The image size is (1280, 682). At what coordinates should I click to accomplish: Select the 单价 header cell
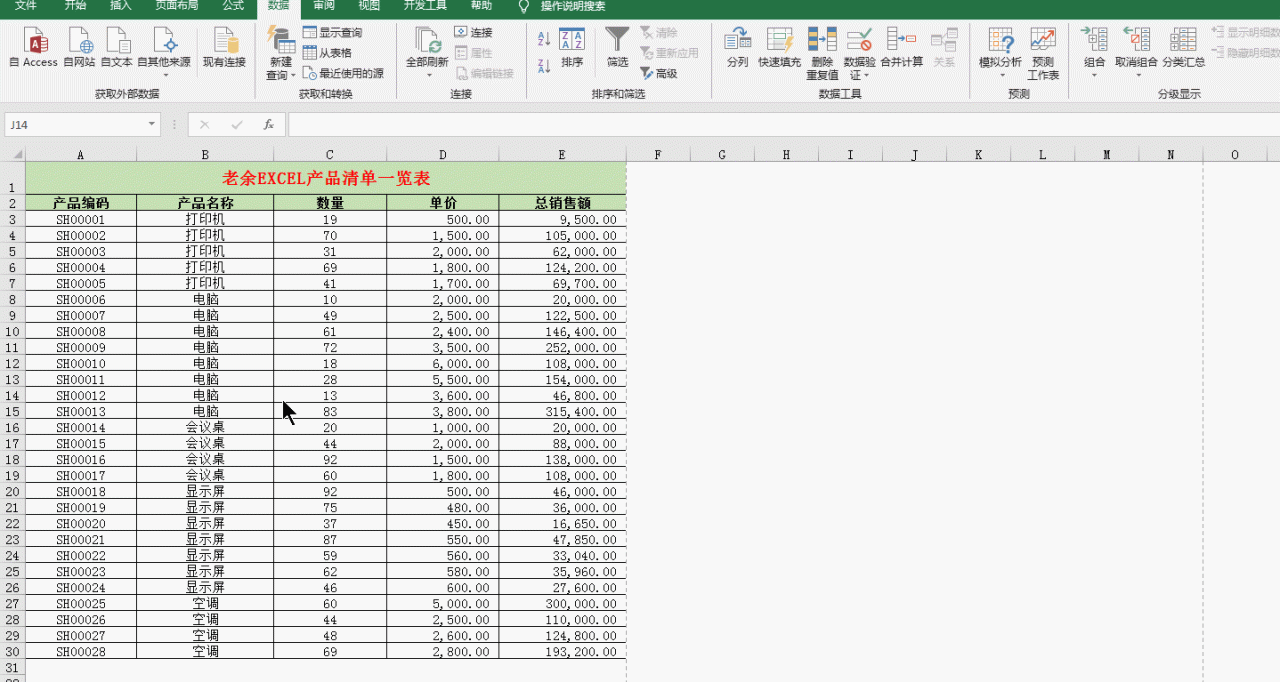(x=442, y=203)
